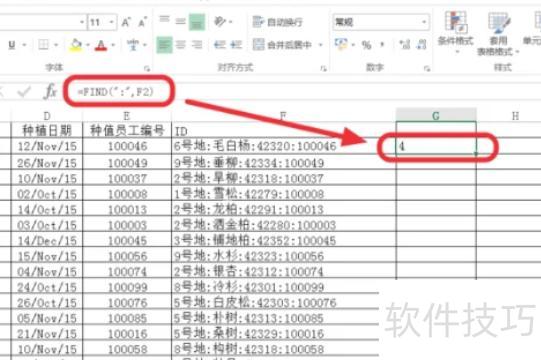The height and width of the screenshot is (360, 541).
Task: Select Middle Align icon
Action: point(180,21)
